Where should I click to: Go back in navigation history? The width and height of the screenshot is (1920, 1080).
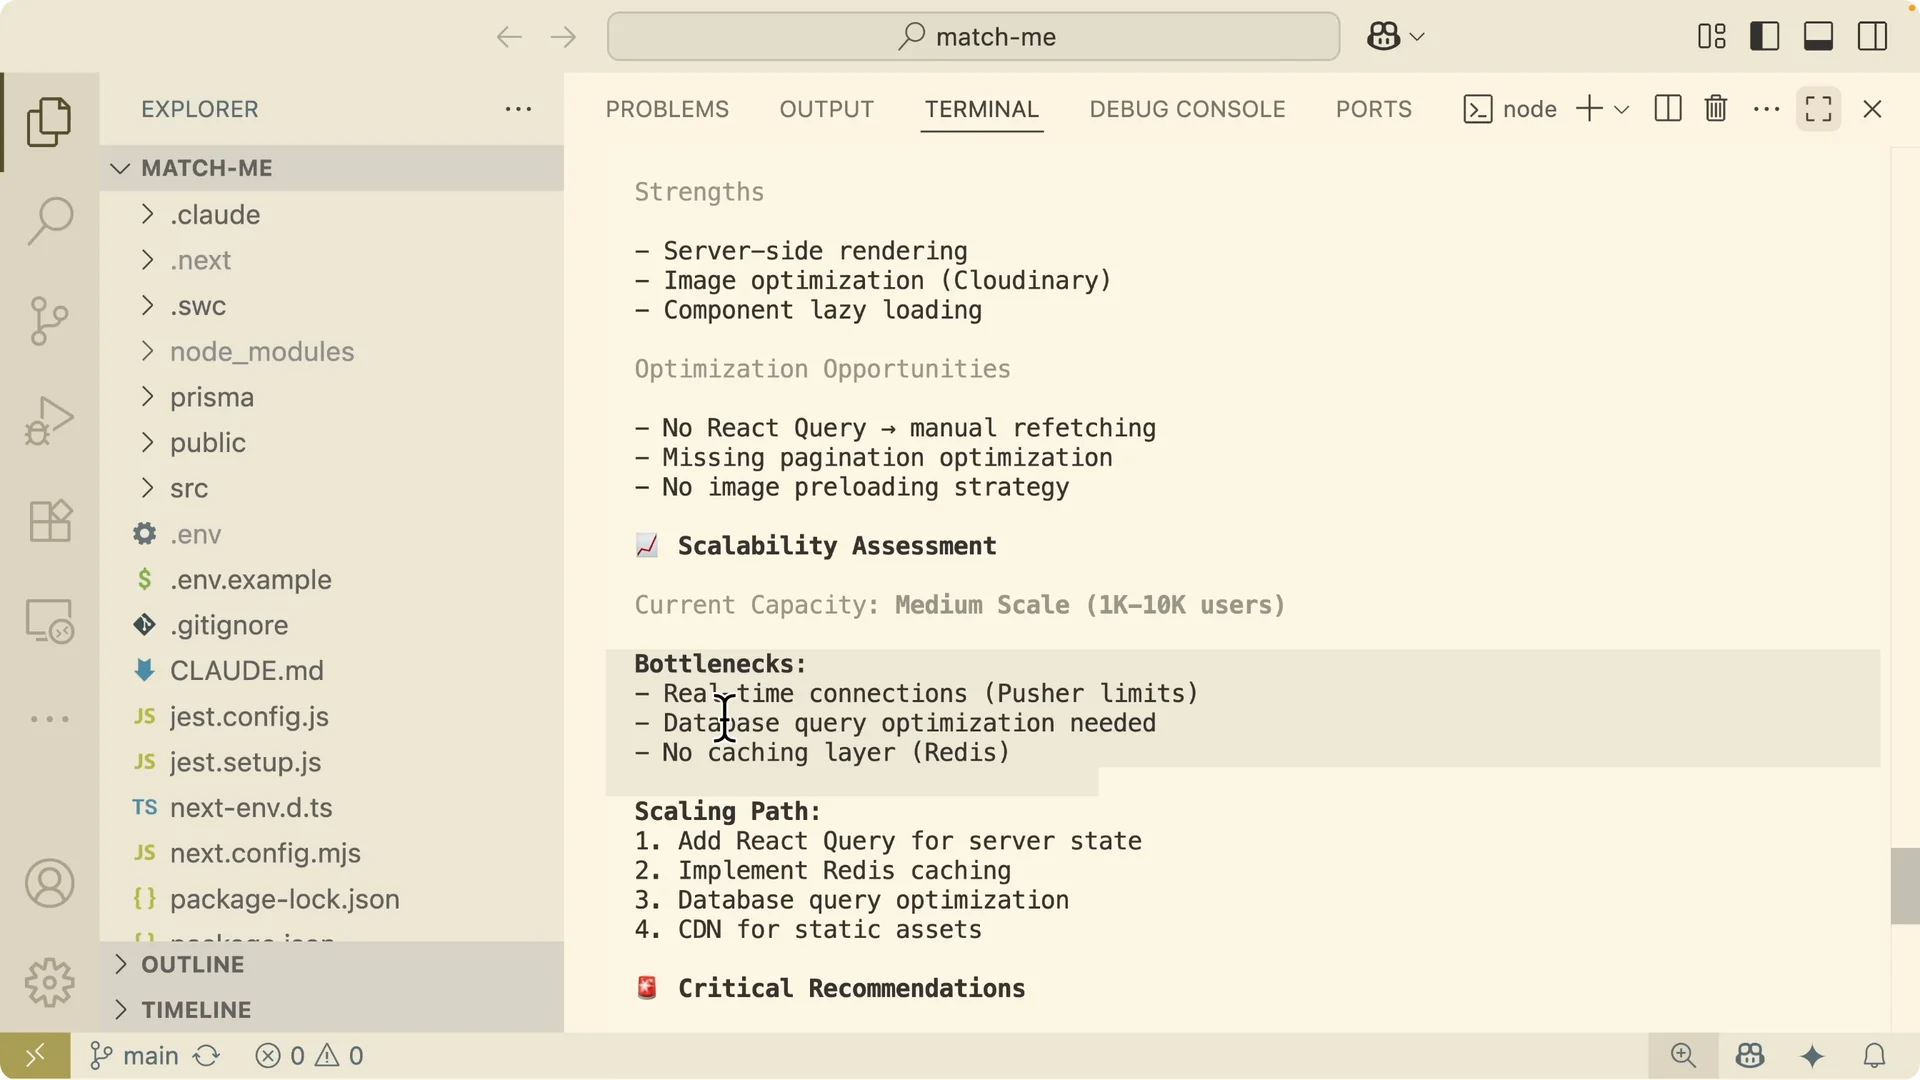pyautogui.click(x=509, y=37)
